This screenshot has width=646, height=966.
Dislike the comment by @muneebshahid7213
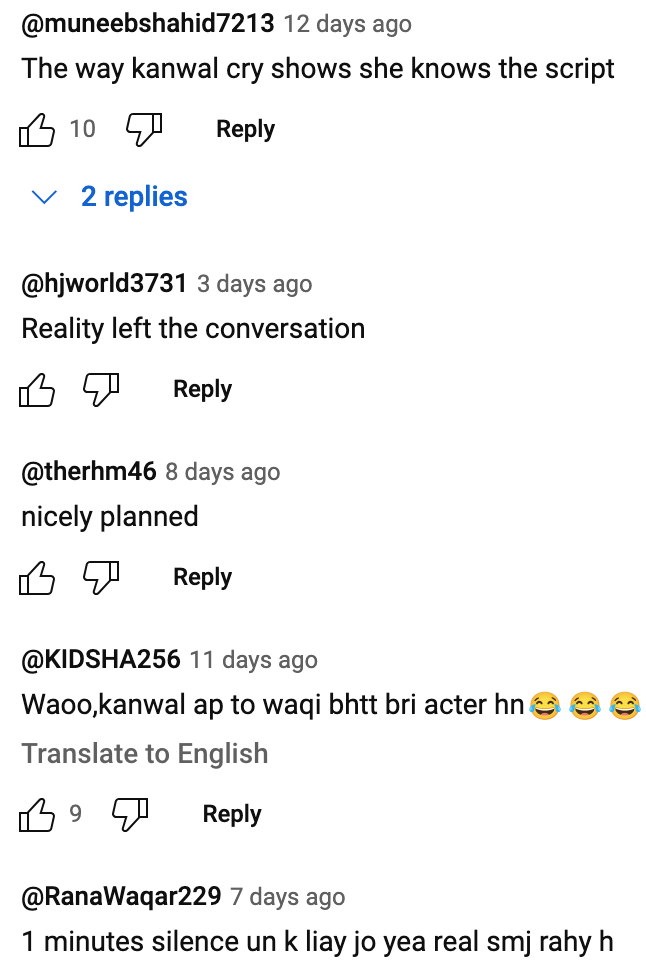(x=144, y=129)
